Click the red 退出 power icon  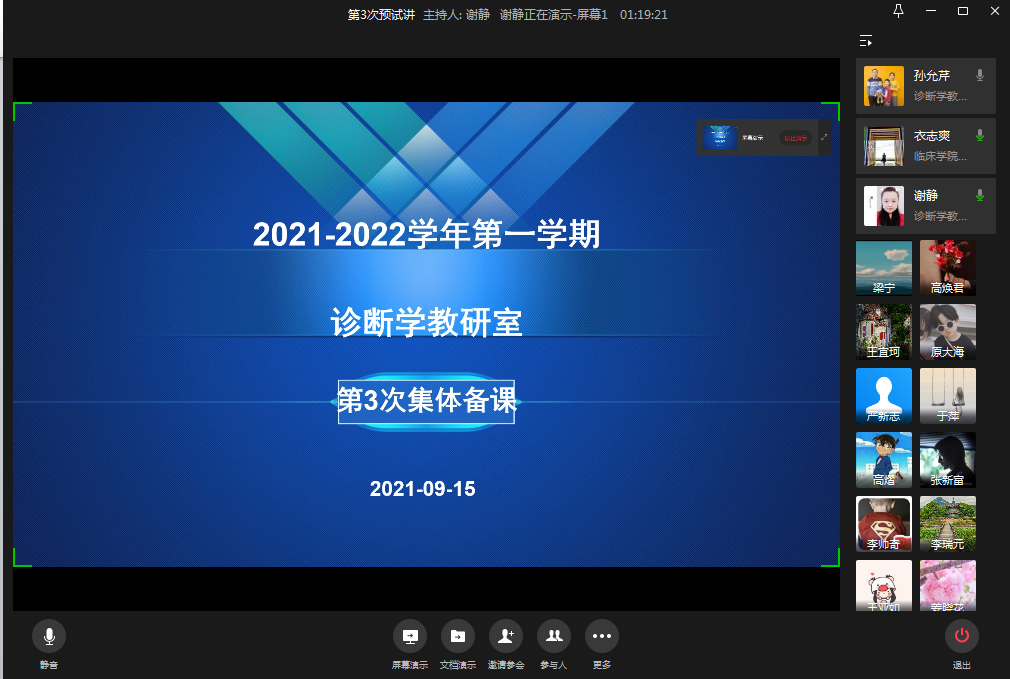pos(961,636)
